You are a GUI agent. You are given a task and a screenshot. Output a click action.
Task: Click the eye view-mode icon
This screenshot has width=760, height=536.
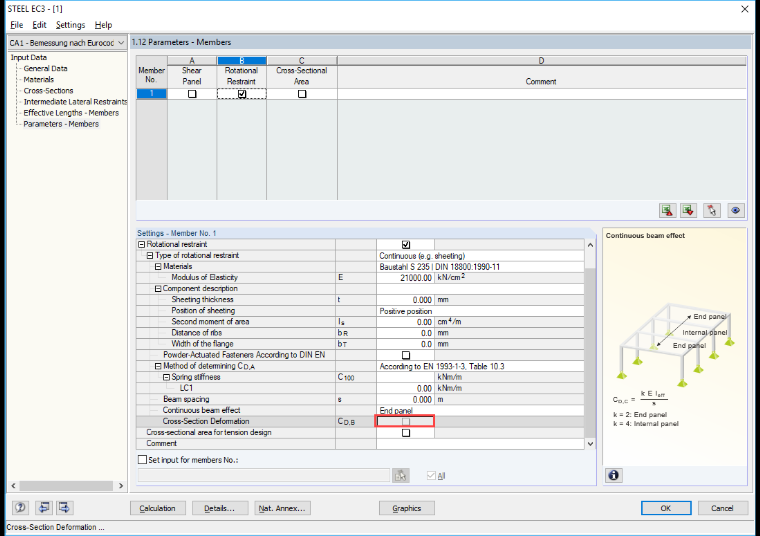pyautogui.click(x=736, y=210)
